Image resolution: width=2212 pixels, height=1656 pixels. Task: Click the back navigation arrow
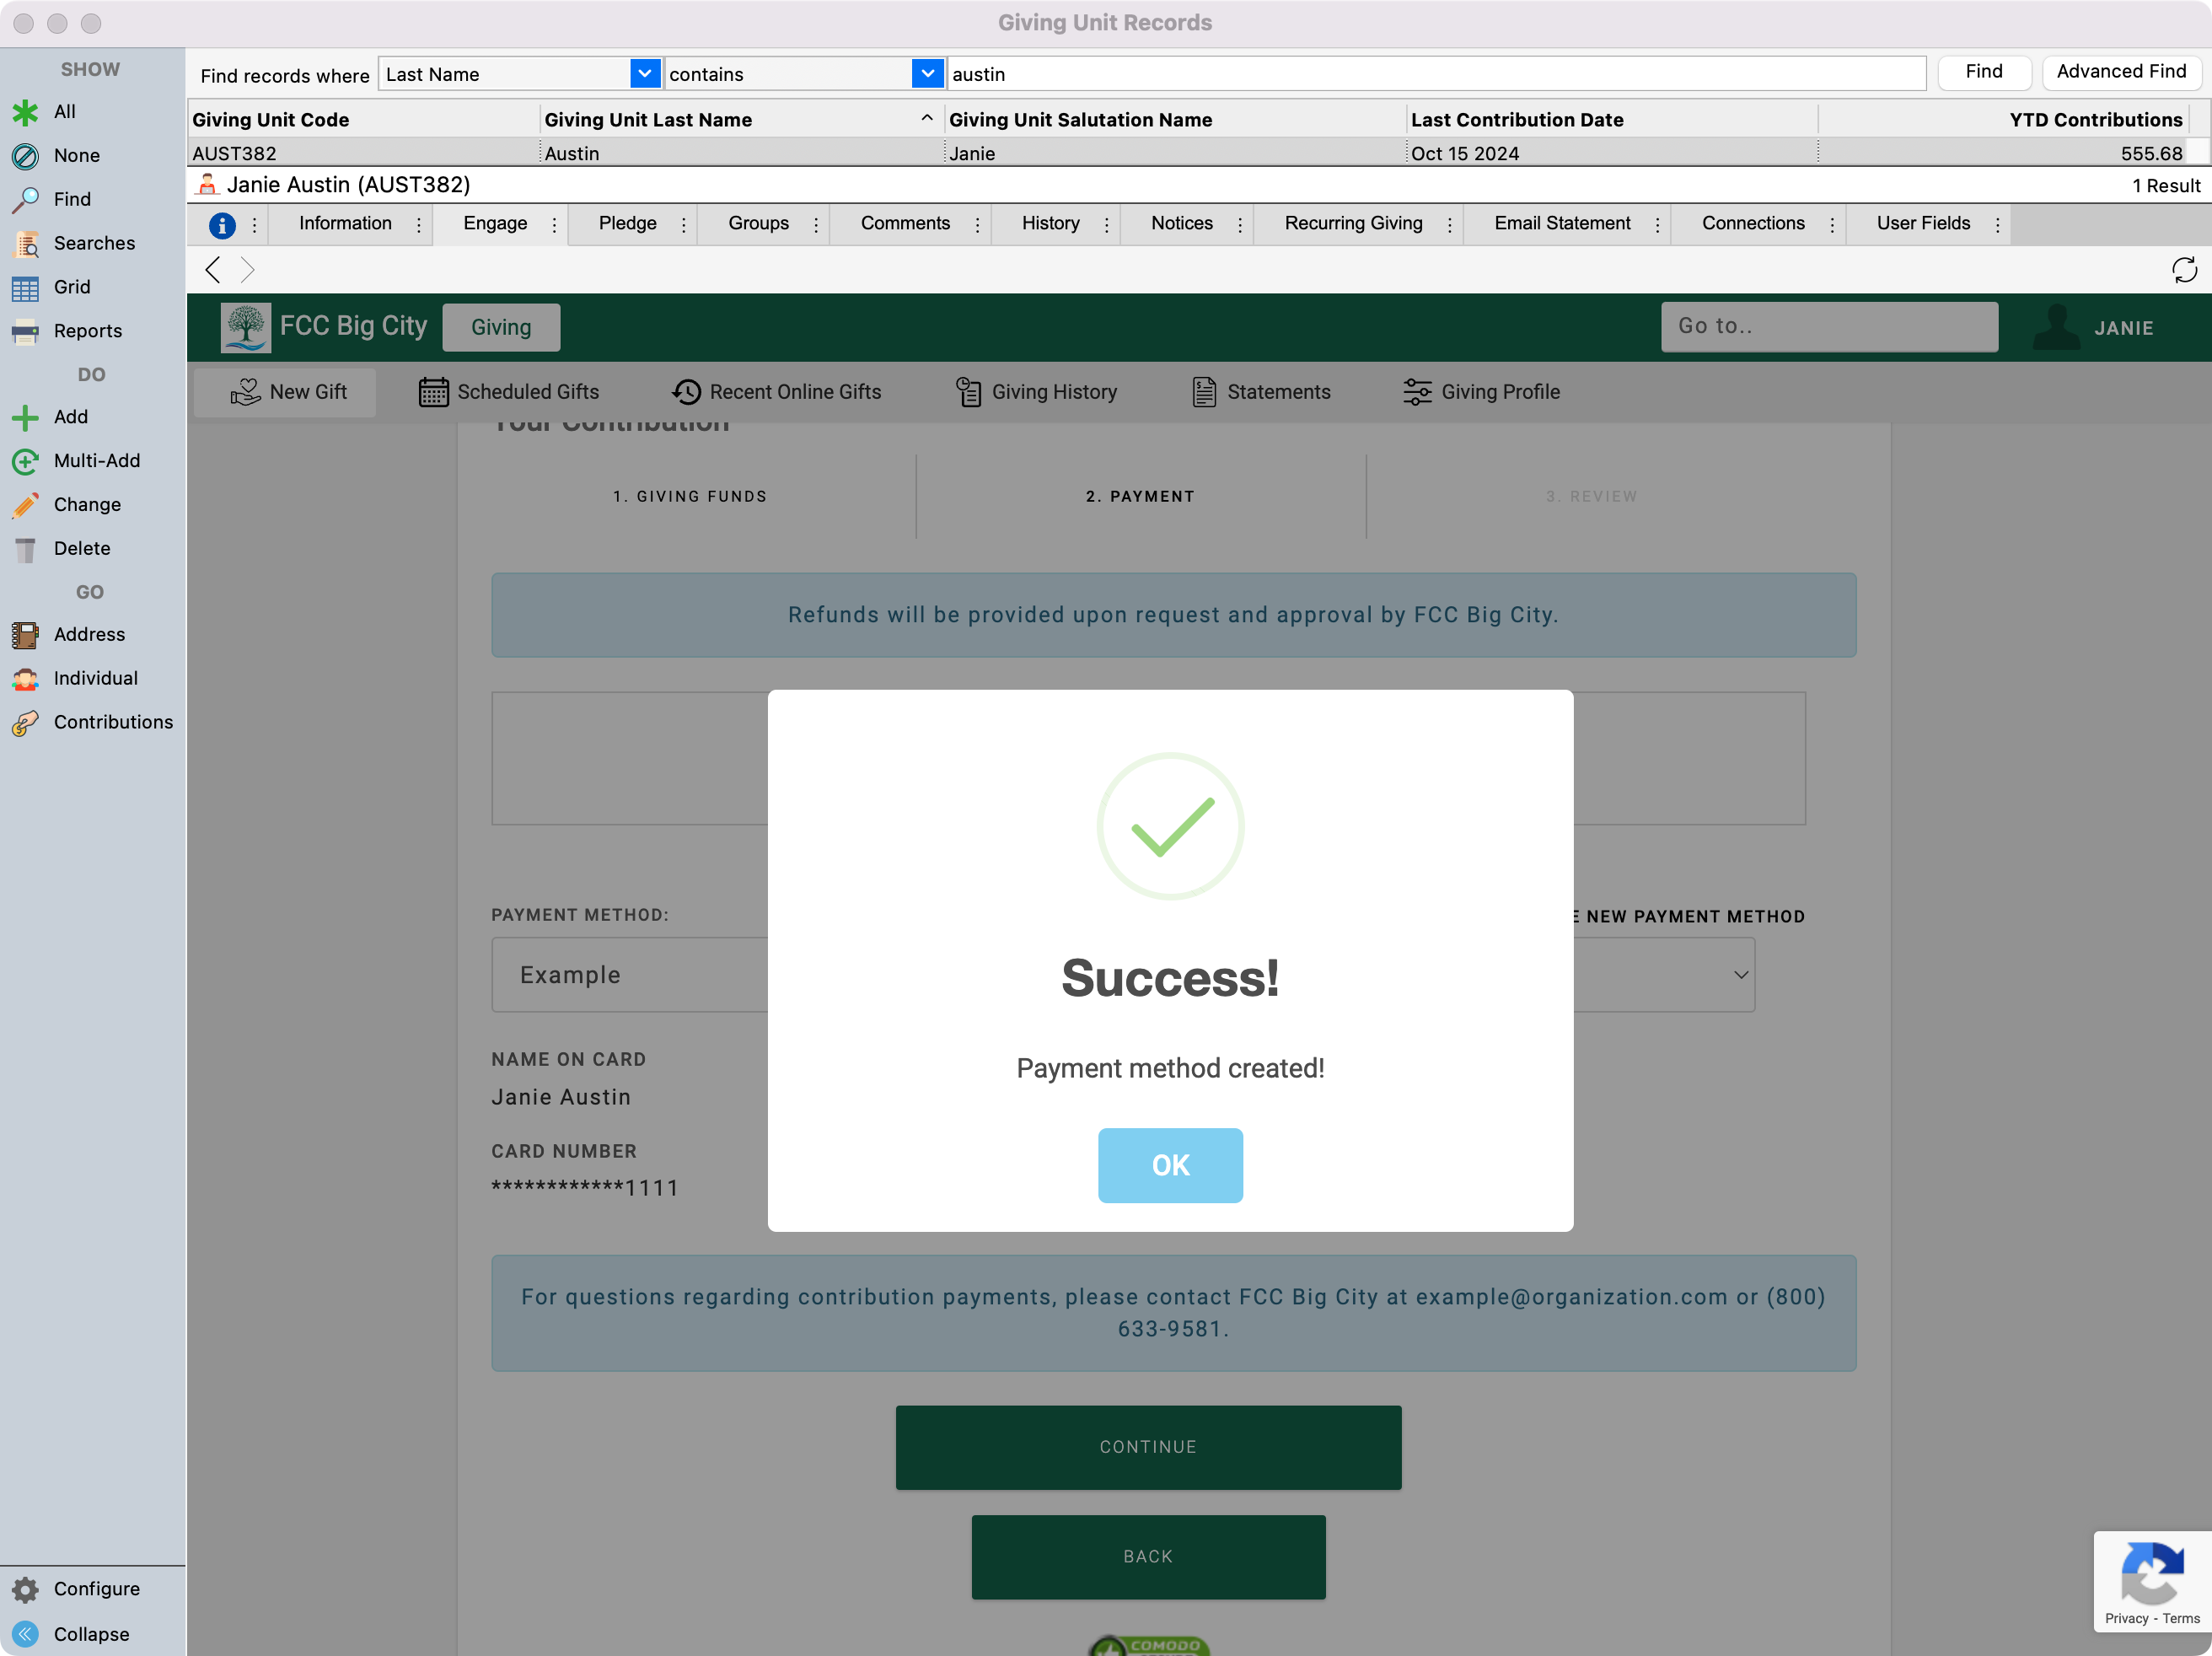(212, 270)
